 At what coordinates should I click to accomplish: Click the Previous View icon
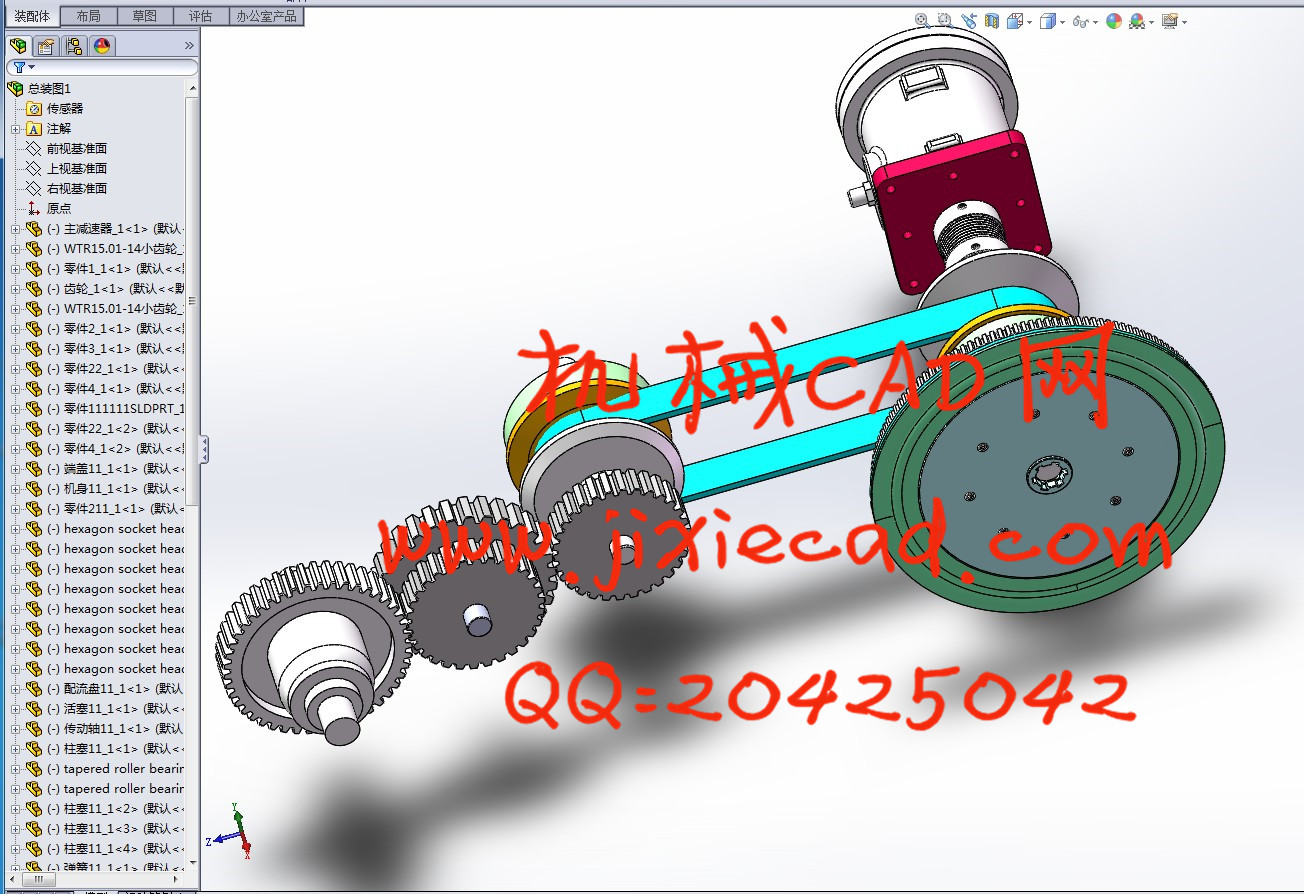click(968, 20)
